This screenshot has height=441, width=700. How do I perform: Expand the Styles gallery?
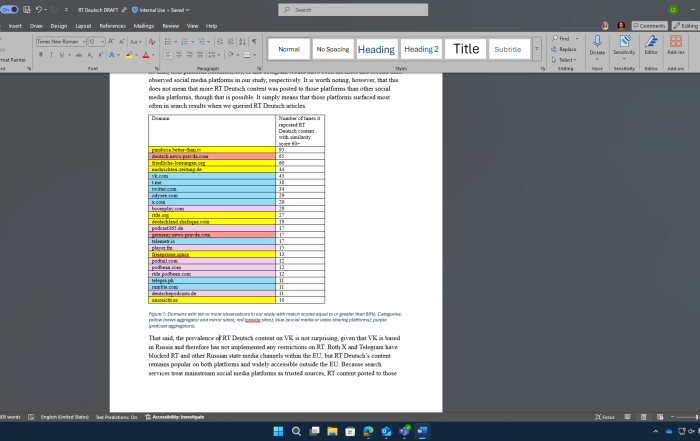point(537,49)
